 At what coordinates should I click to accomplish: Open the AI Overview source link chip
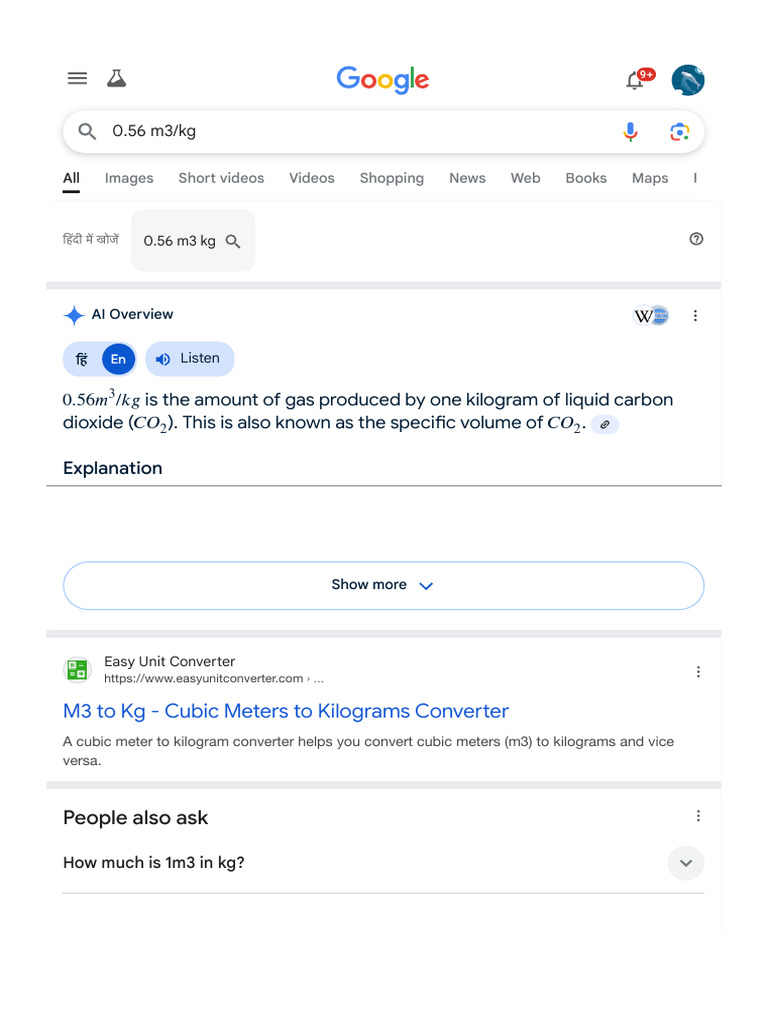tap(605, 424)
